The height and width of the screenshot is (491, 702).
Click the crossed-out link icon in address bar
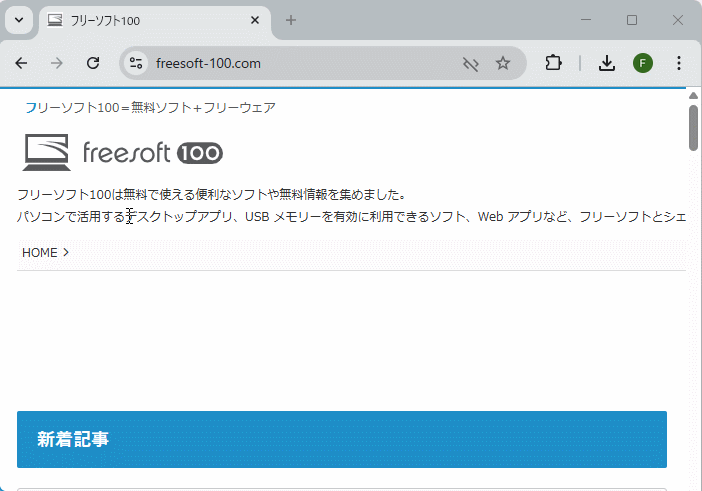point(470,63)
